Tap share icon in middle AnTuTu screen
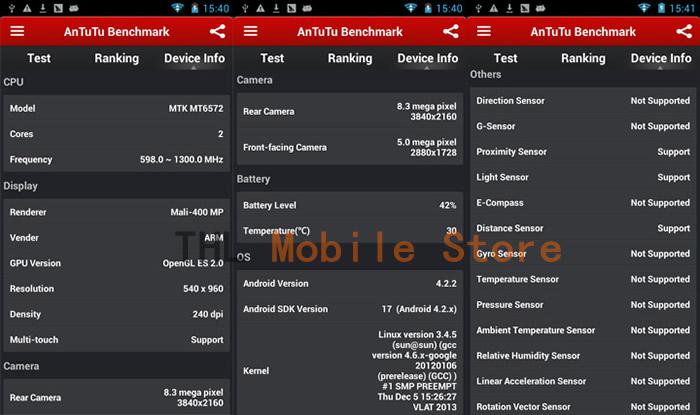 pyautogui.click(x=451, y=31)
